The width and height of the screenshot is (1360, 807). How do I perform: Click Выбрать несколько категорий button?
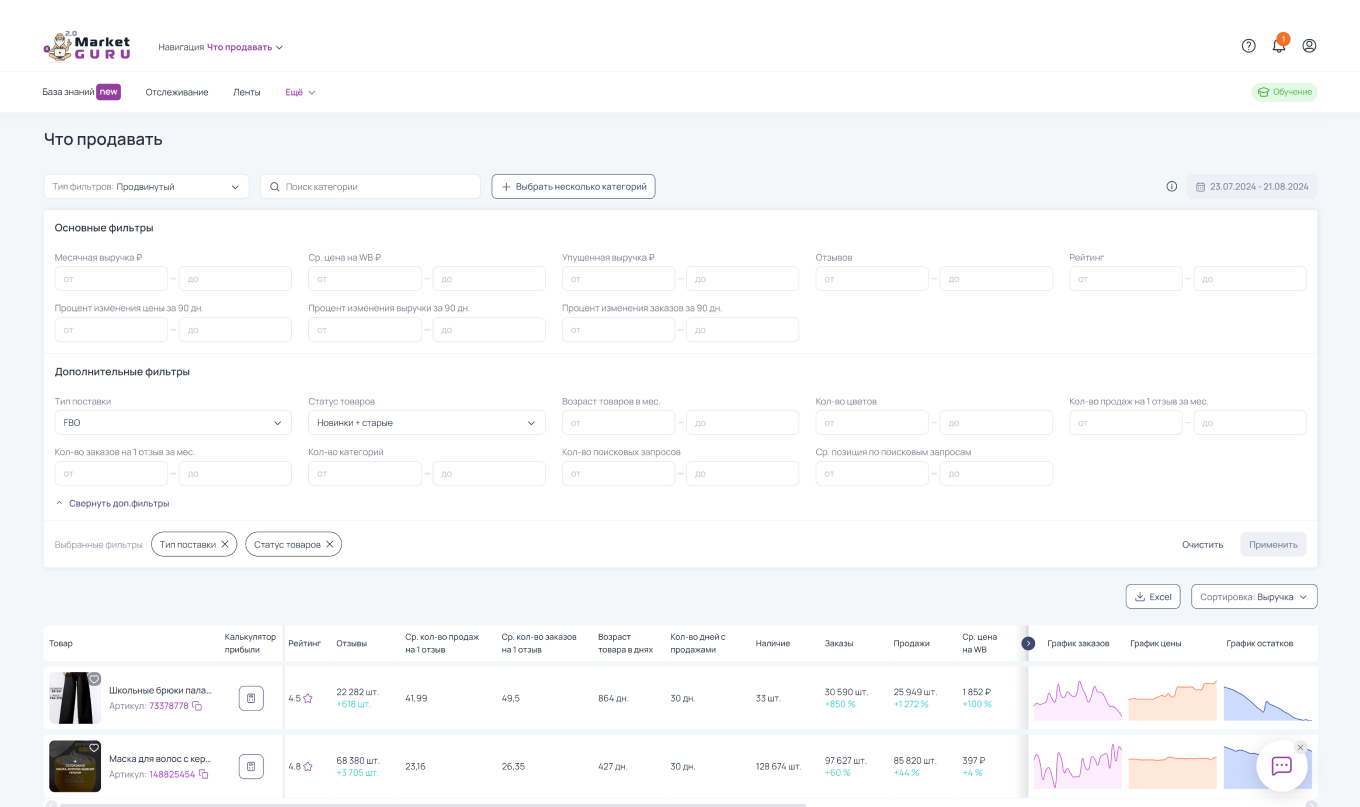tap(573, 187)
